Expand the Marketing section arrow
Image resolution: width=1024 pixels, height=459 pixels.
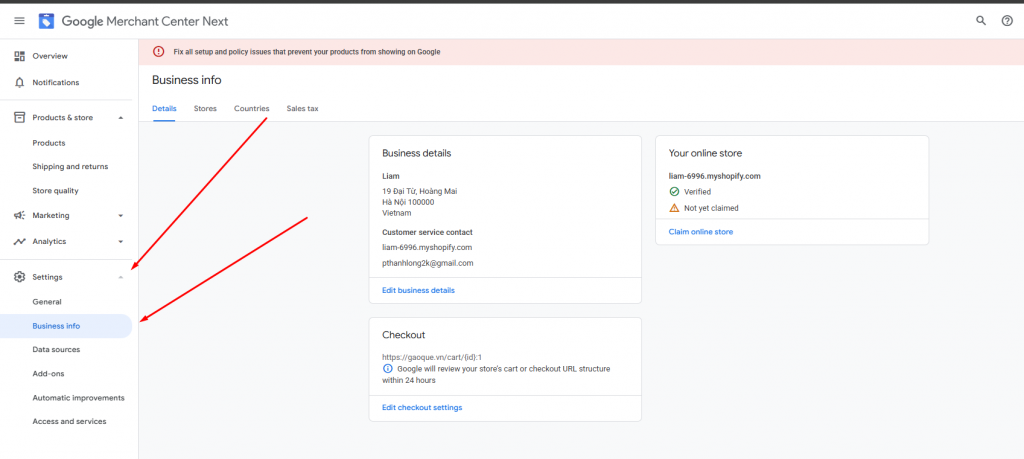pos(121,215)
